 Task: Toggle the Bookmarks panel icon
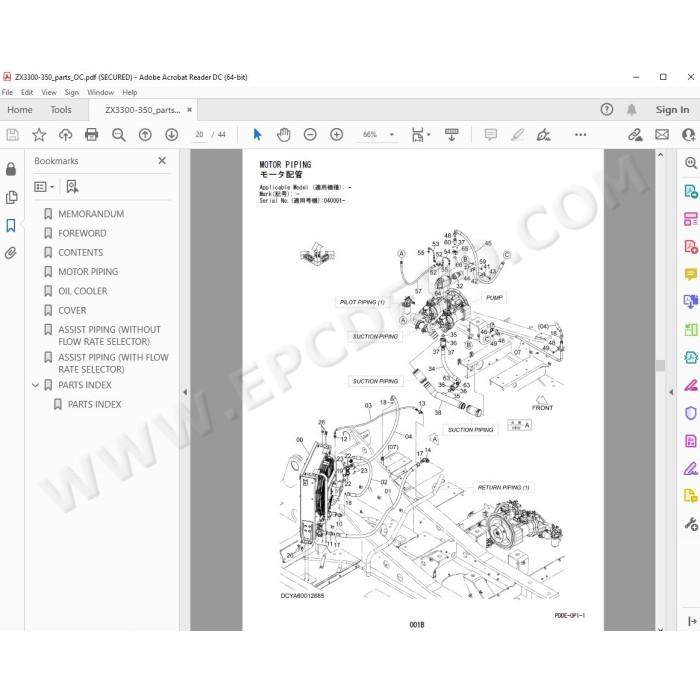pos(11,225)
